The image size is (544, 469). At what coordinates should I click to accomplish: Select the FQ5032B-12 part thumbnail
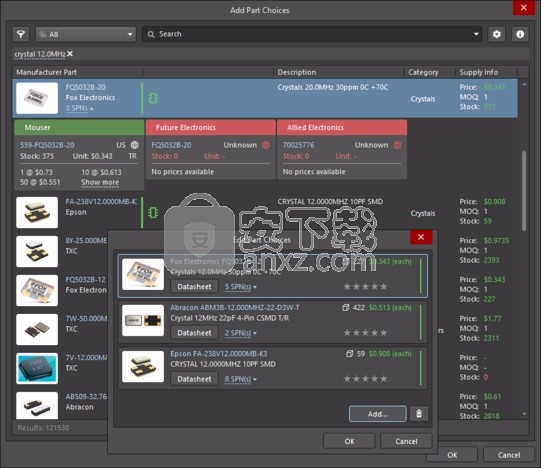point(37,290)
